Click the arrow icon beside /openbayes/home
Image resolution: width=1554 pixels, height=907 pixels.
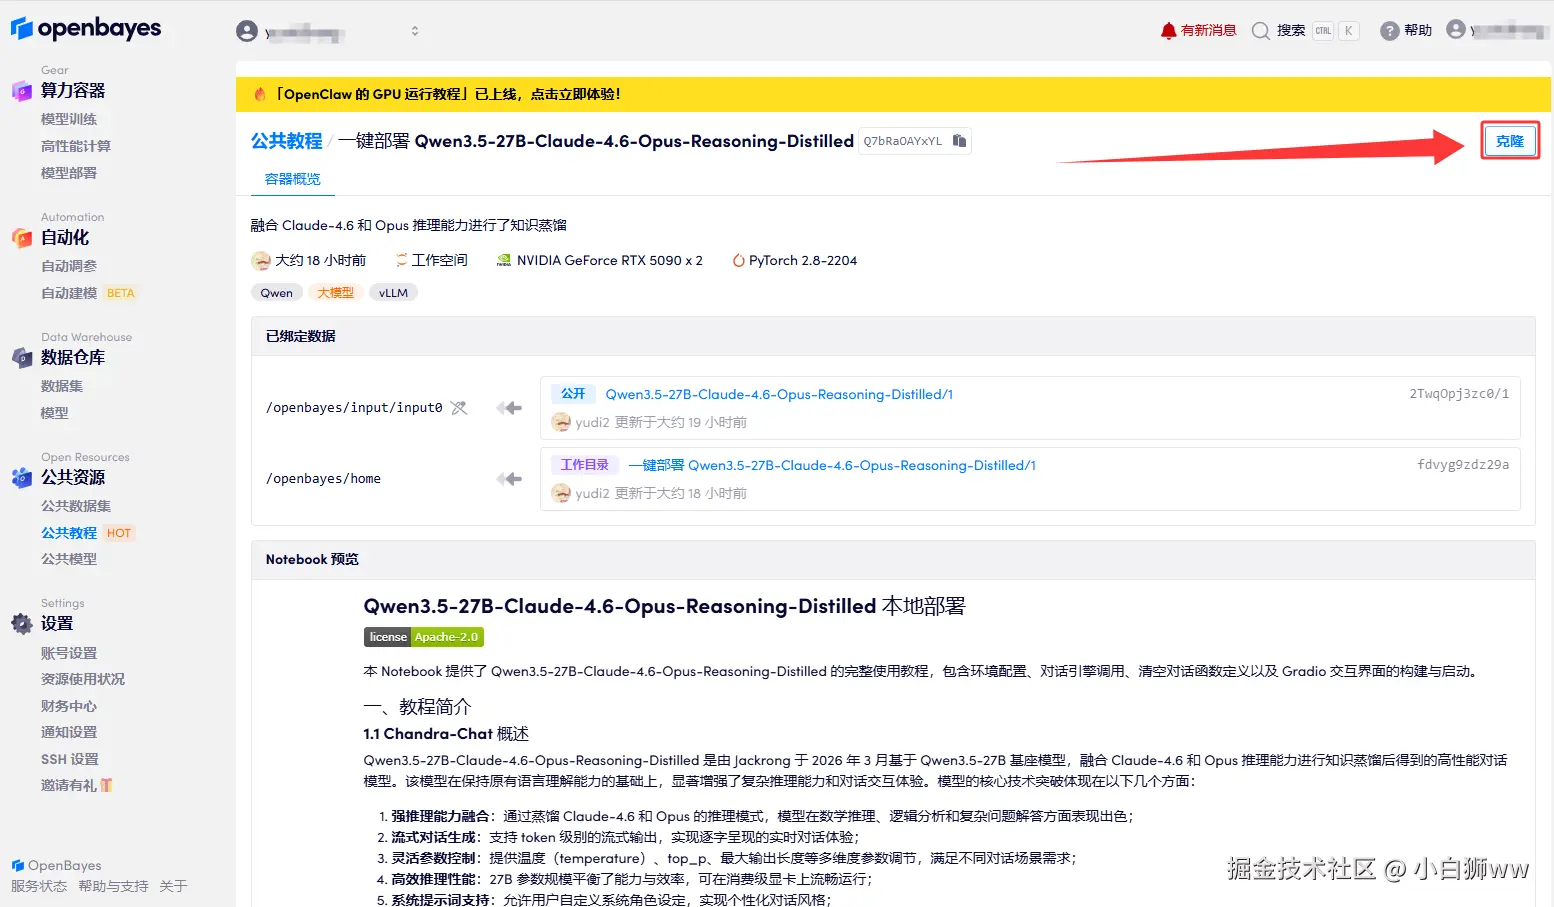(510, 479)
